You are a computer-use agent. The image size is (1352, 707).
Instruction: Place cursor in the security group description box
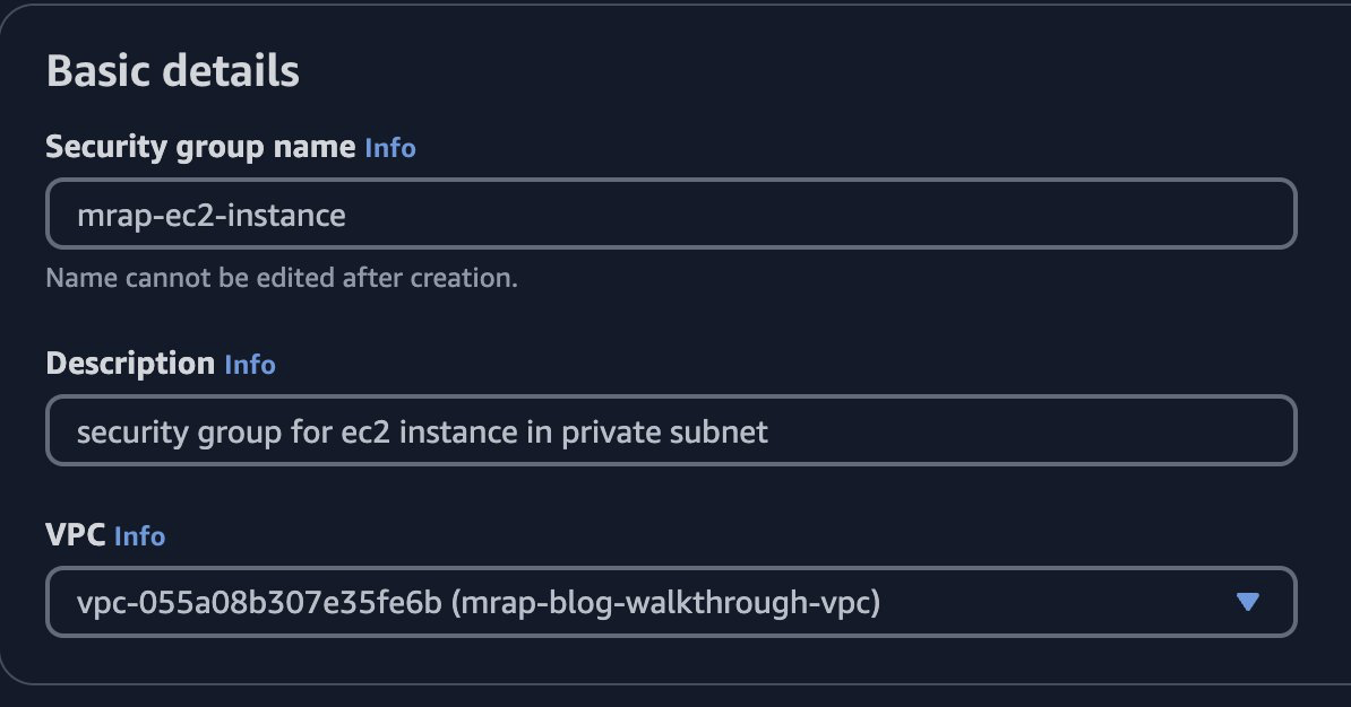pyautogui.click(x=670, y=432)
